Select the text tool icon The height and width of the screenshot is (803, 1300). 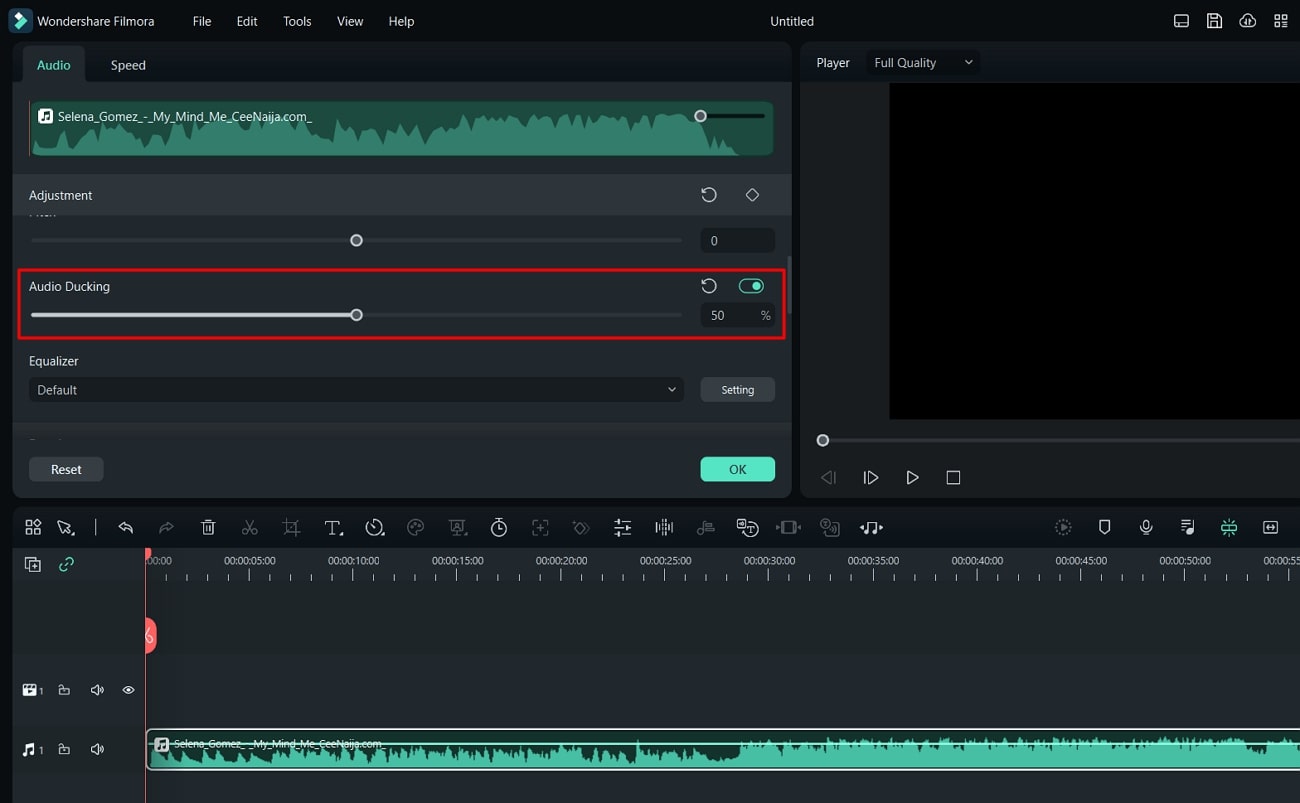[x=333, y=527]
